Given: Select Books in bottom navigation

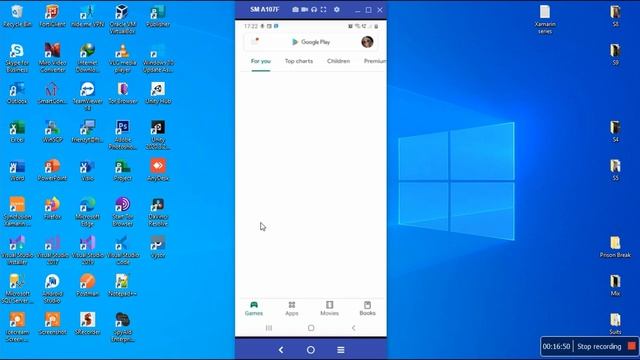Looking at the screenshot, I should 367,308.
